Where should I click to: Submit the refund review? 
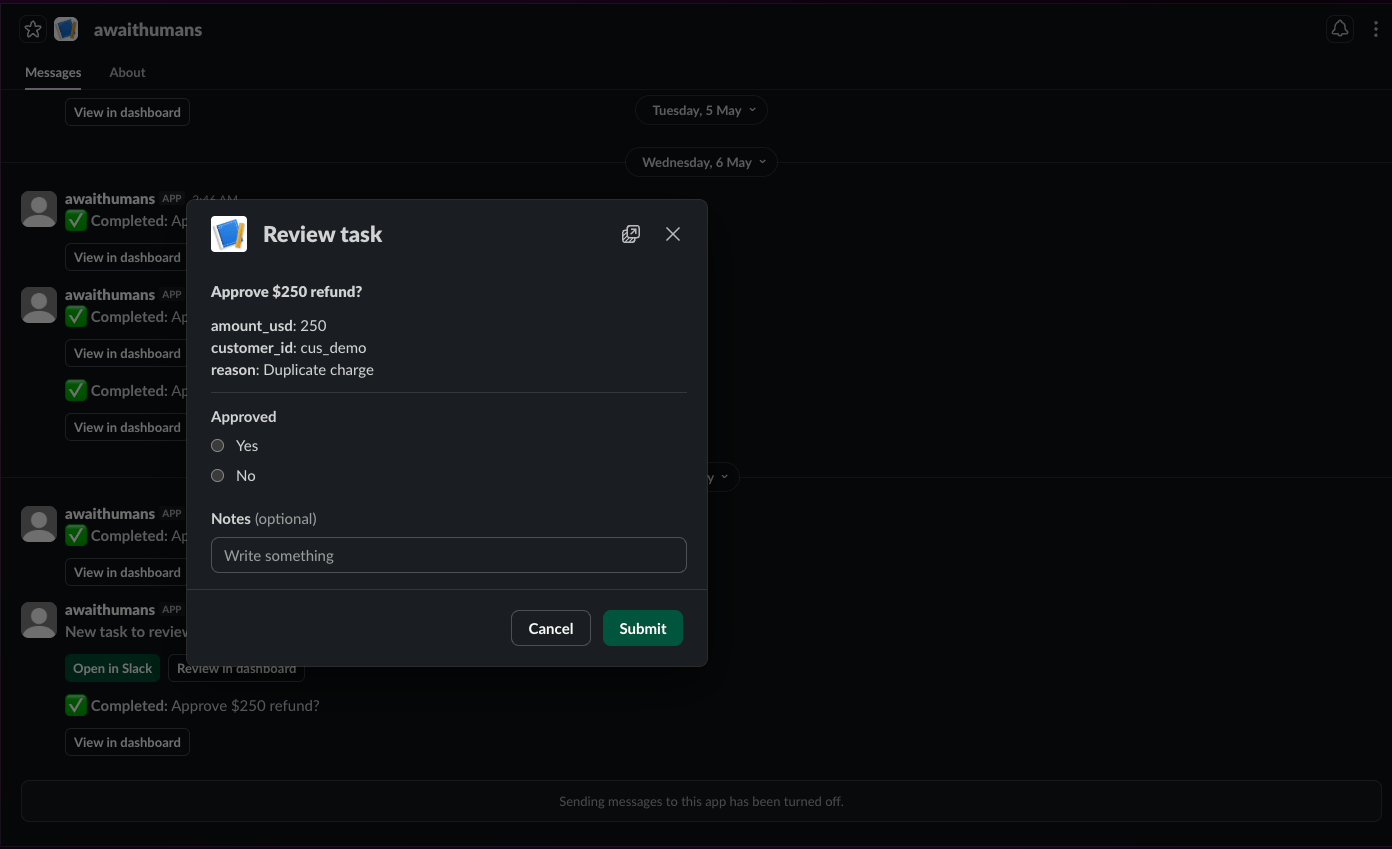[643, 628]
